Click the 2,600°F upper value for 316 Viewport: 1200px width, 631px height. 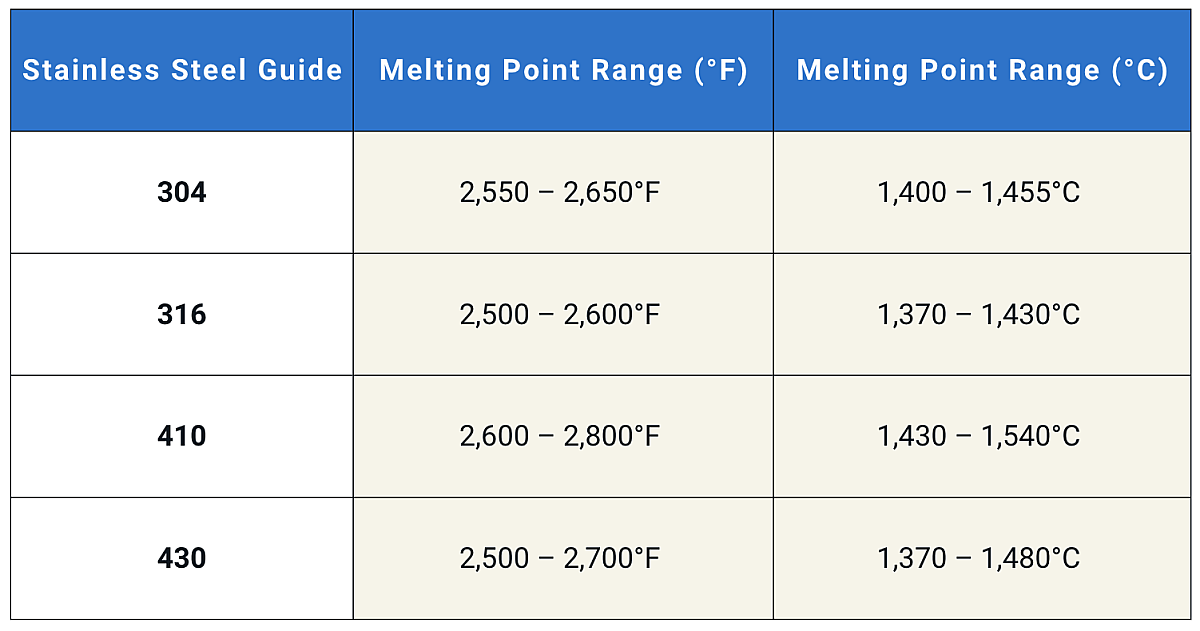coord(612,315)
